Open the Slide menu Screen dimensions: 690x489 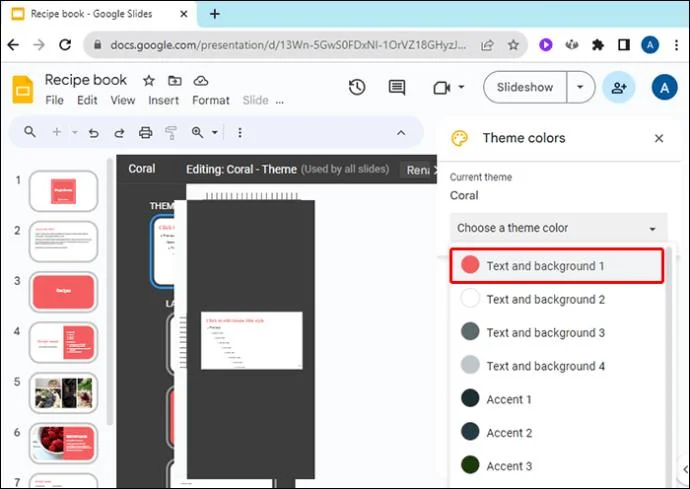[255, 100]
